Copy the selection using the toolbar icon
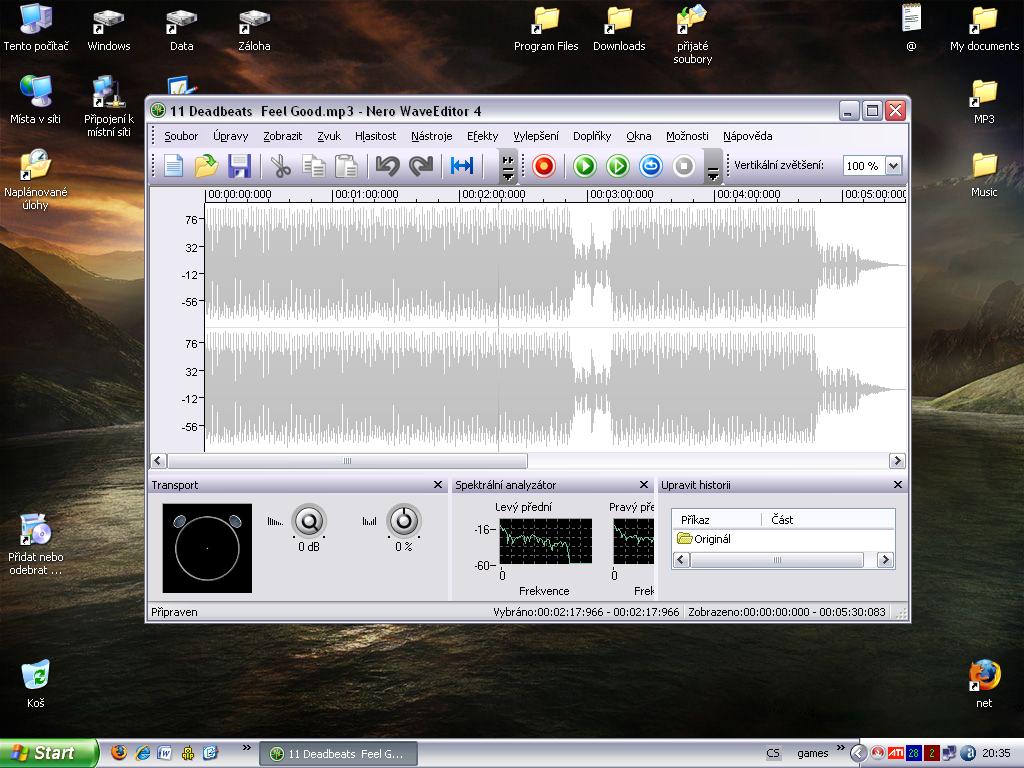1024x768 pixels. [x=313, y=166]
